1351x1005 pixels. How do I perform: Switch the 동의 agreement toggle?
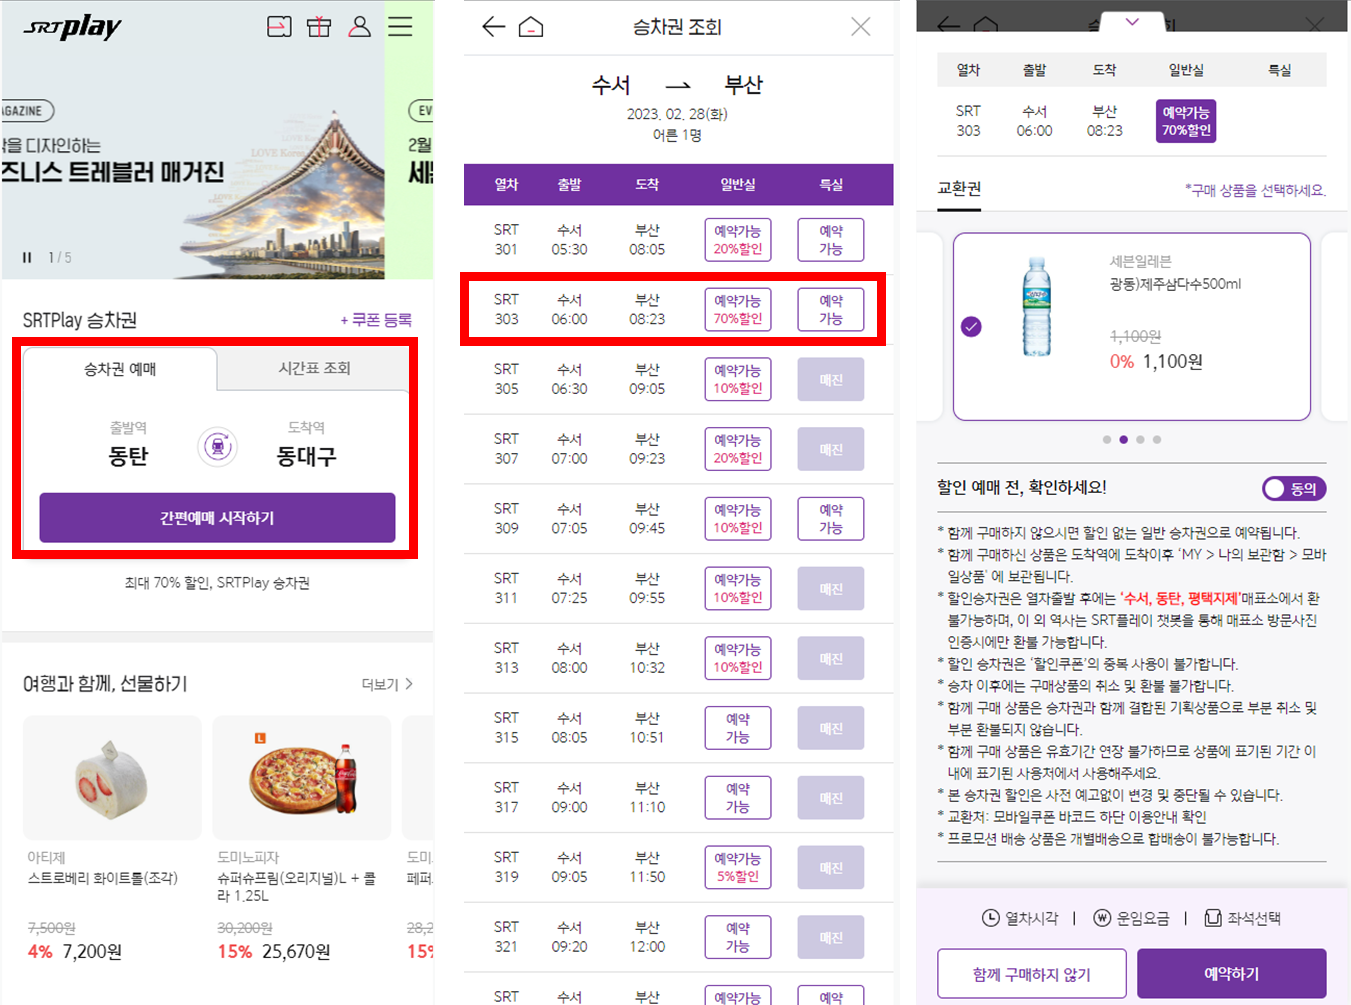pyautogui.click(x=1294, y=488)
